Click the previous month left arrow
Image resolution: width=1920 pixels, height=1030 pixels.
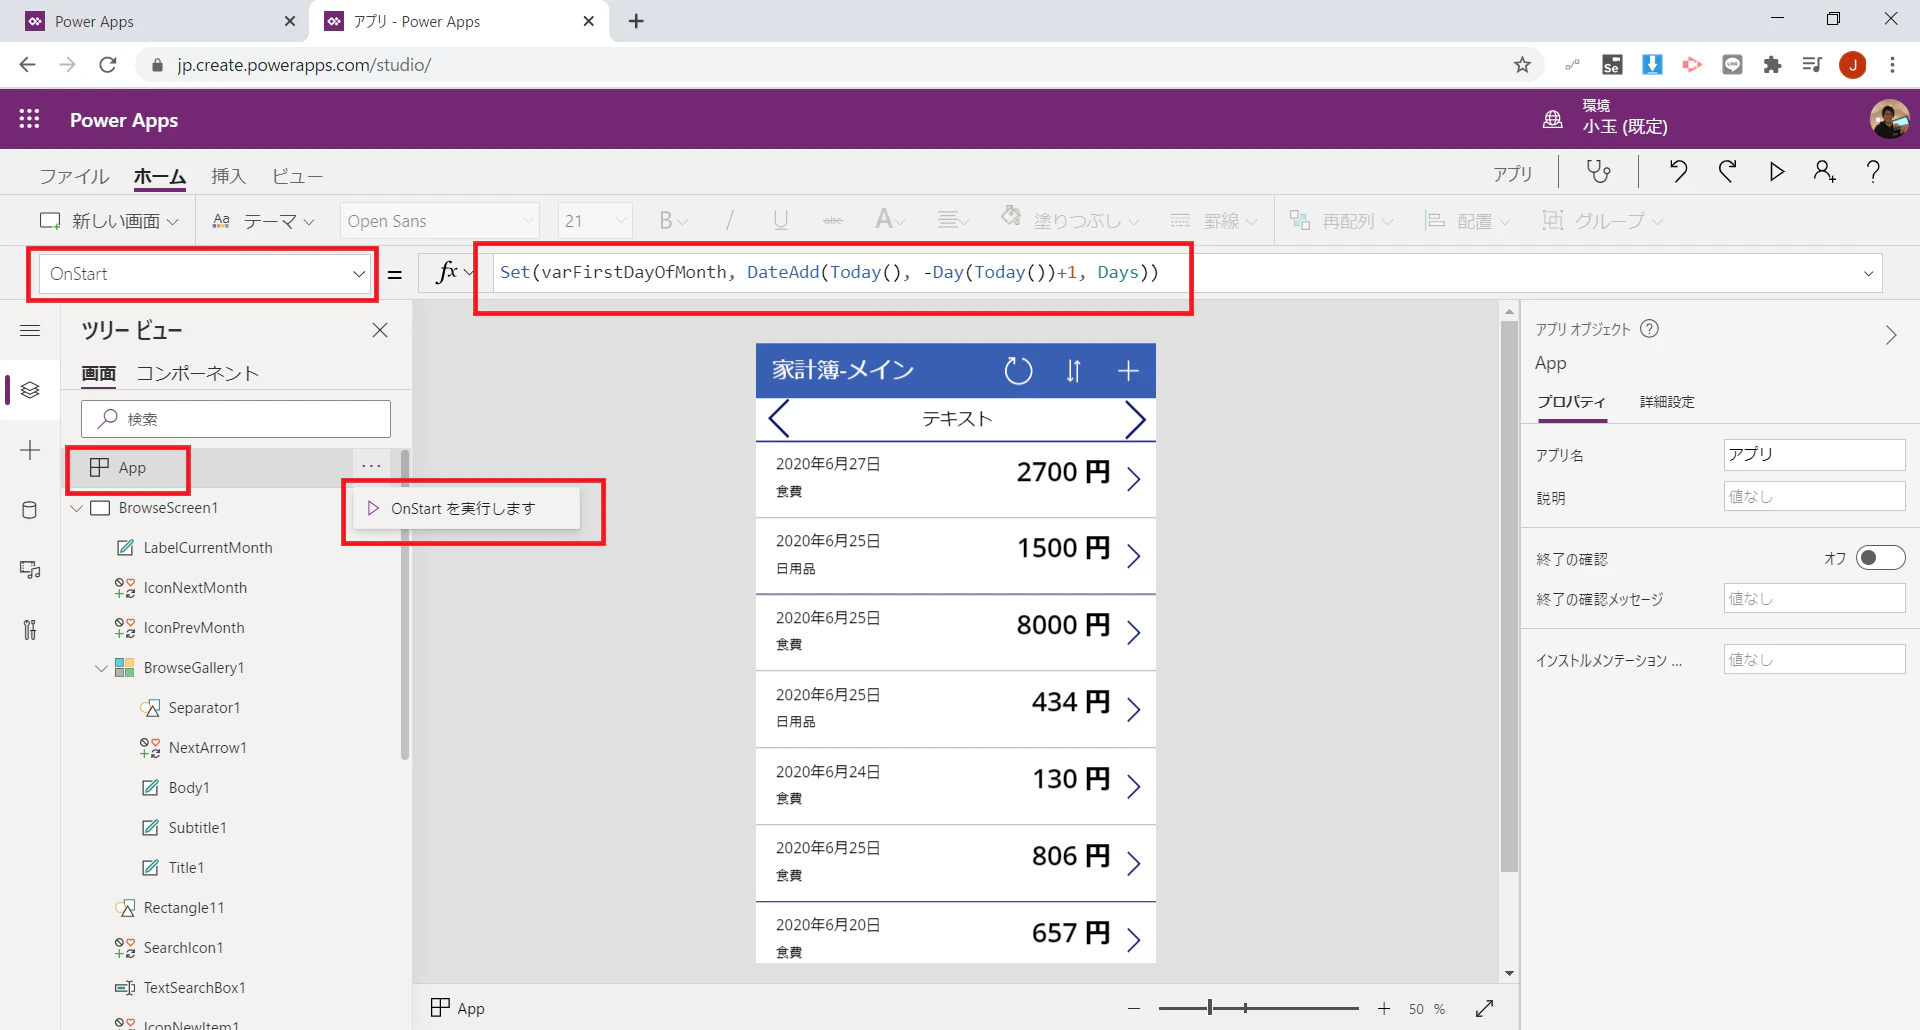click(779, 419)
